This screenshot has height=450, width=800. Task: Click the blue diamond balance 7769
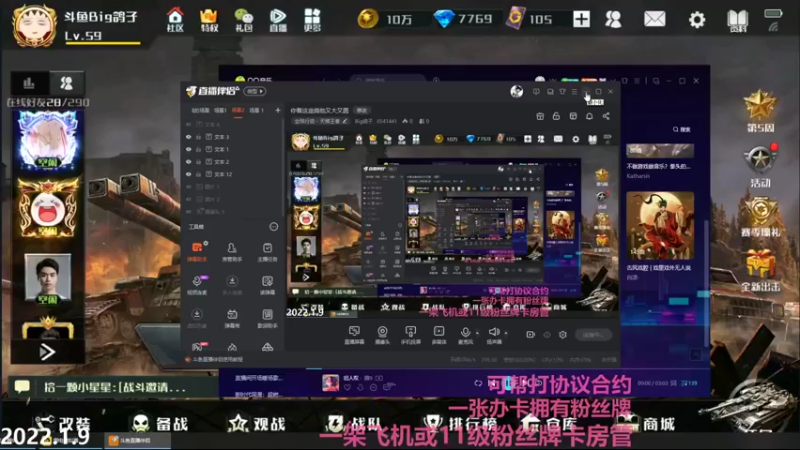(x=463, y=19)
